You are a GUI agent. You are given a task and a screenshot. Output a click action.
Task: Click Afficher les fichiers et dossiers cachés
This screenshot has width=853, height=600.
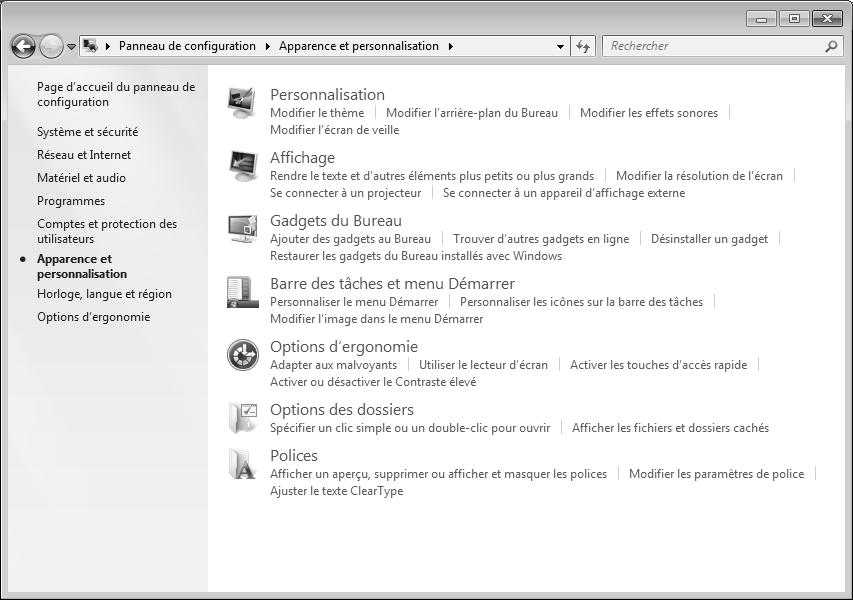(670, 428)
